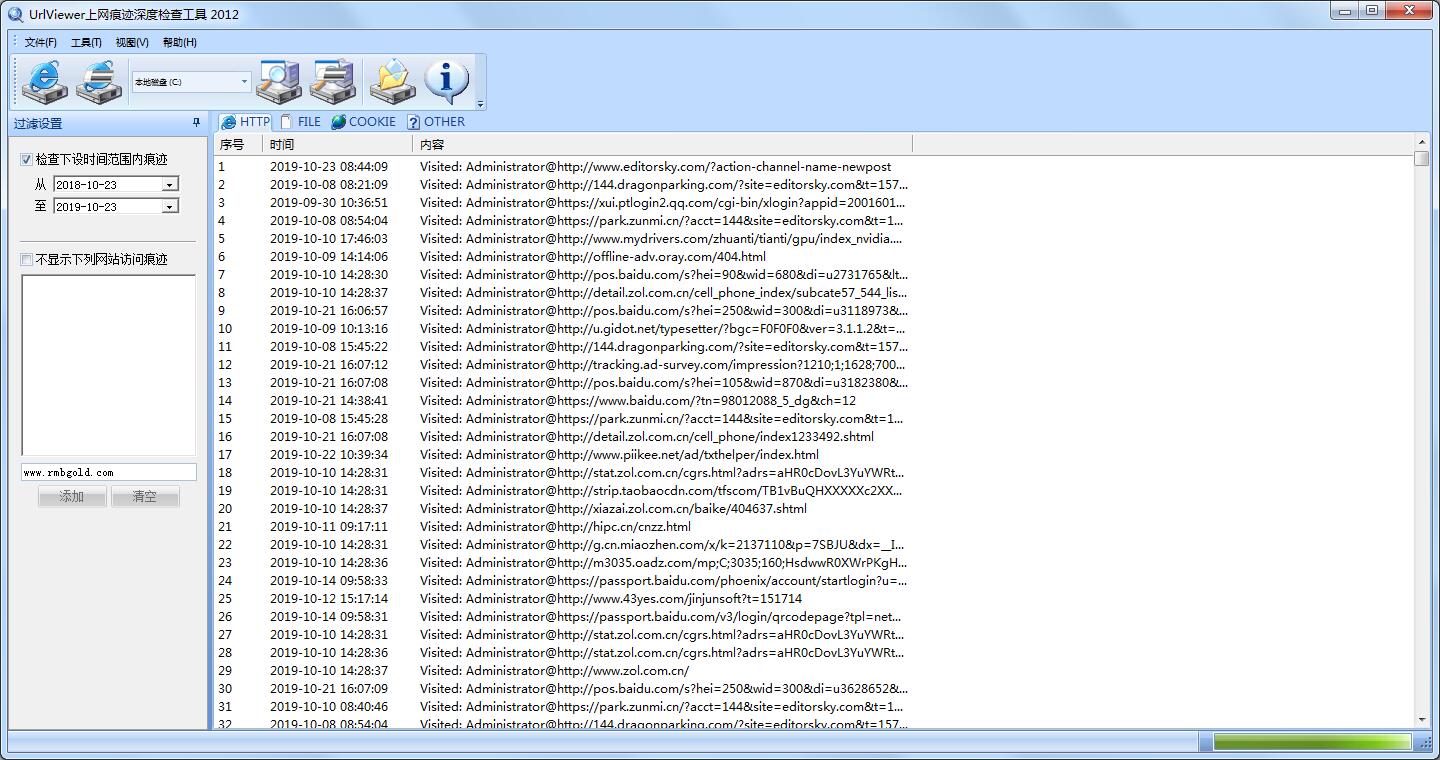Click the IE globe on drive toolbar icon
Image resolution: width=1440 pixels, height=760 pixels.
[45, 81]
